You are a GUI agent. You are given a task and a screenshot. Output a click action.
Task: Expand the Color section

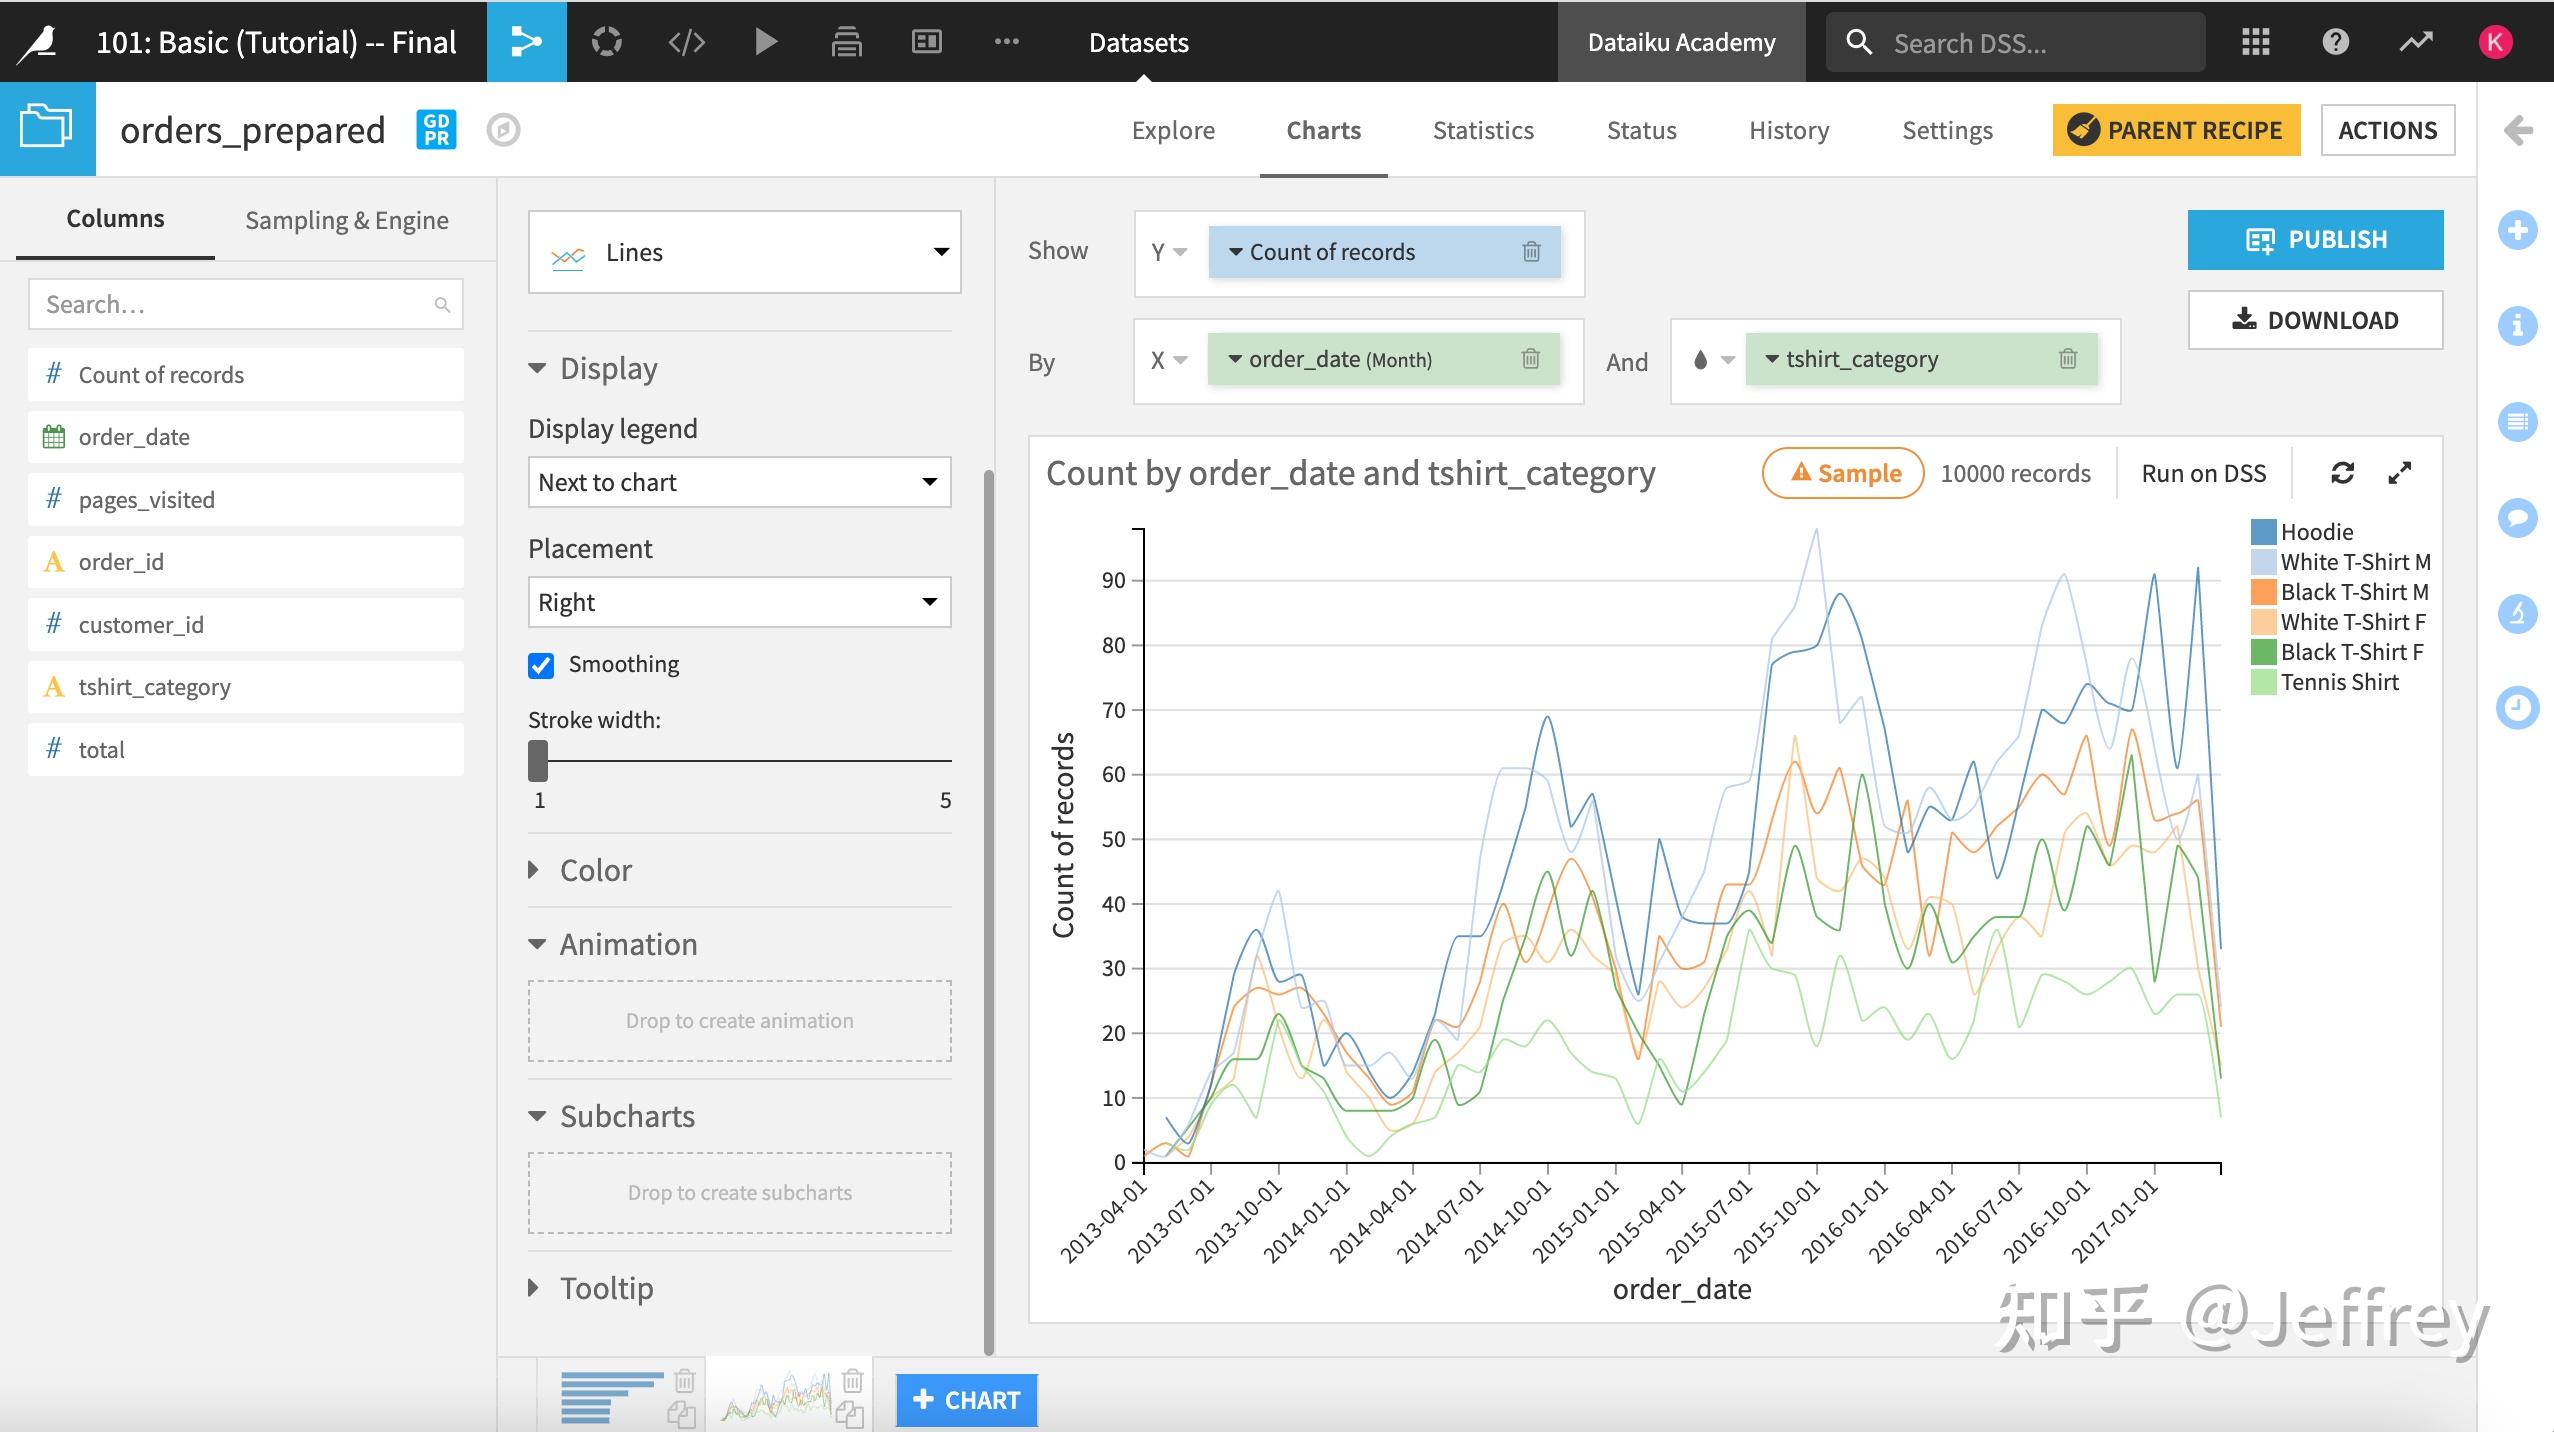[x=595, y=870]
